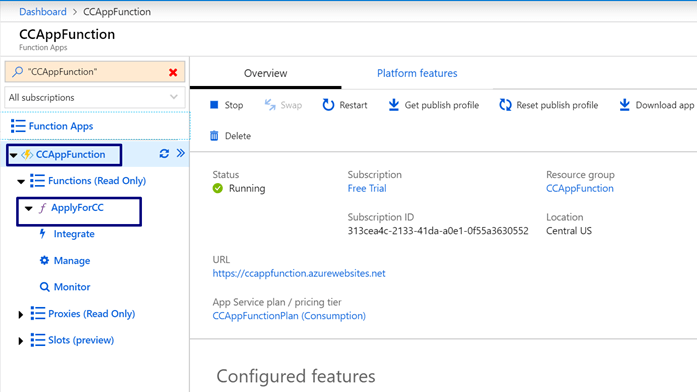The image size is (697, 392).
Task: Go to Dashboard via breadcrumb
Action: (x=43, y=12)
